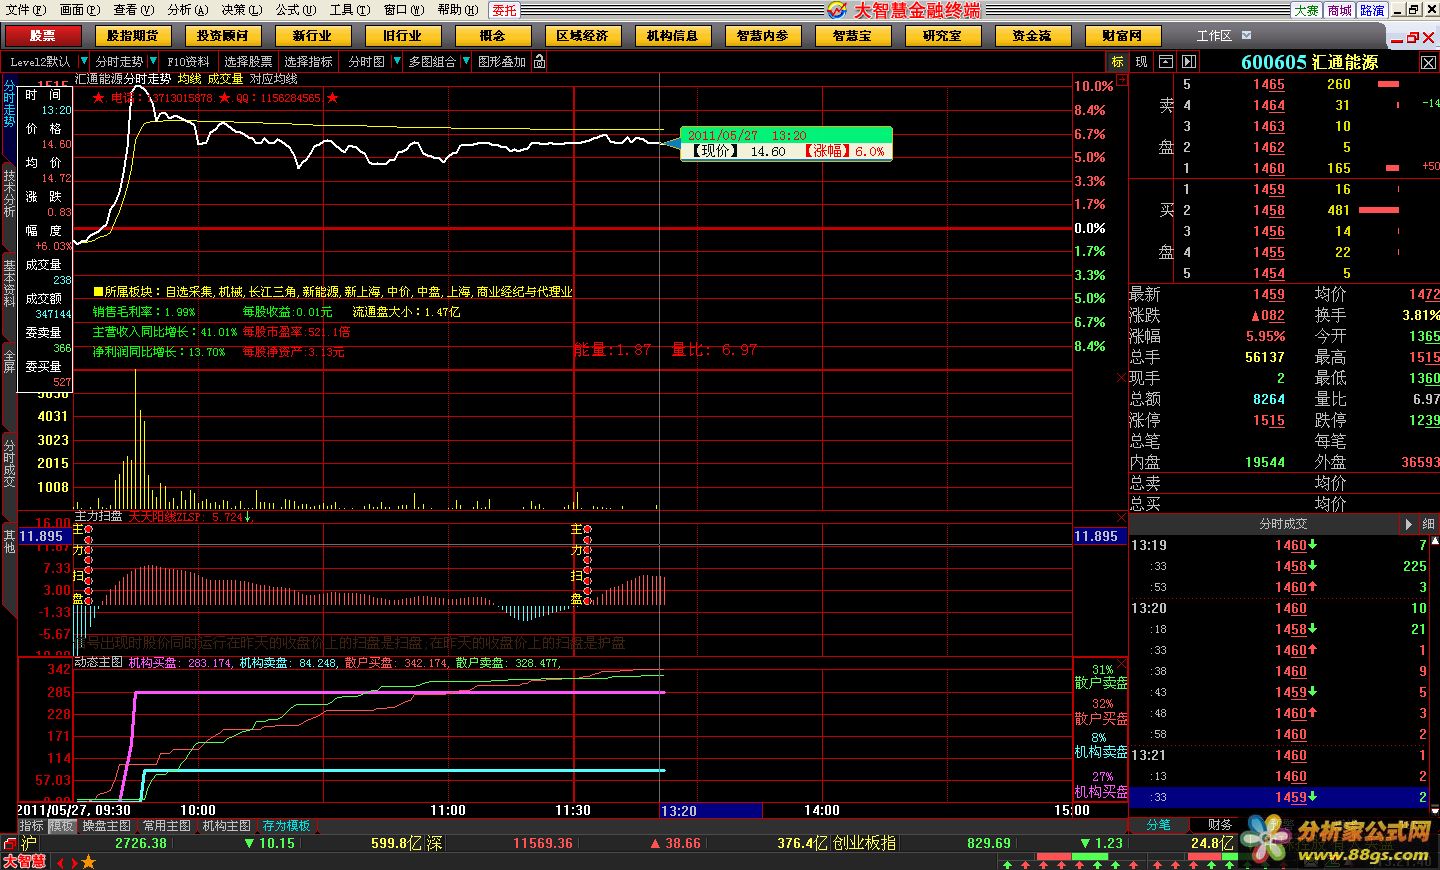Close the 600605 quote panel with the X box
Screen dimensions: 1440x870
point(1428,62)
